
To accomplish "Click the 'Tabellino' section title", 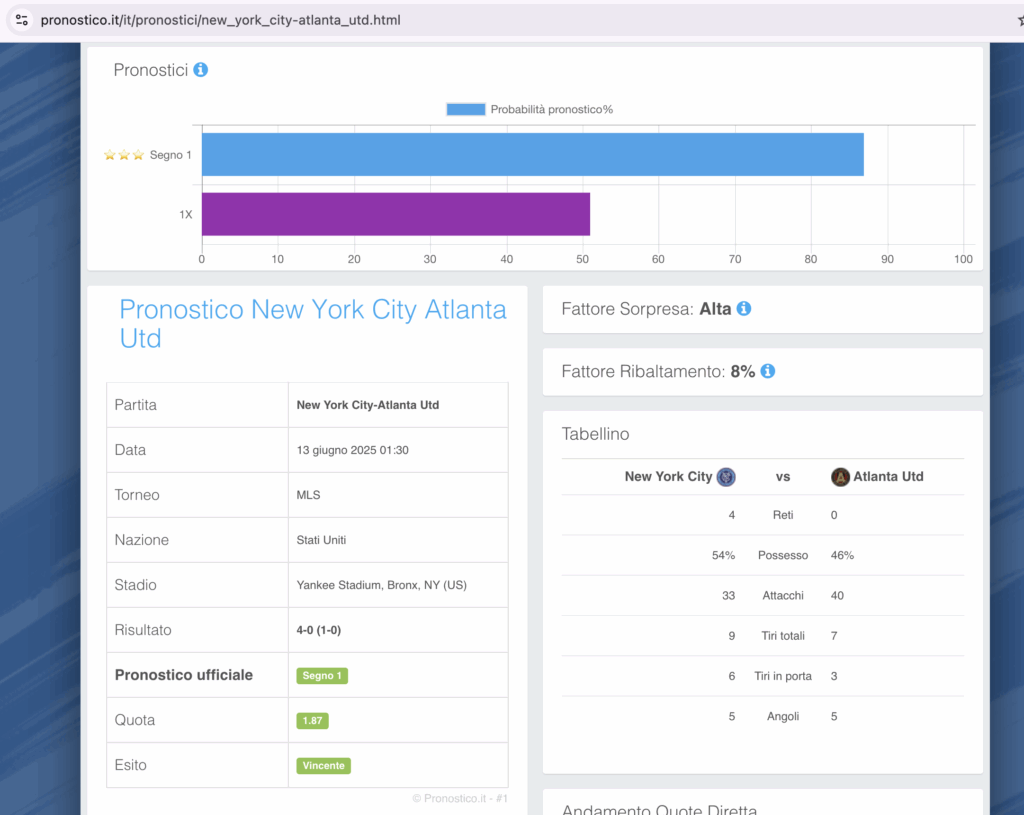I will [x=596, y=434].
